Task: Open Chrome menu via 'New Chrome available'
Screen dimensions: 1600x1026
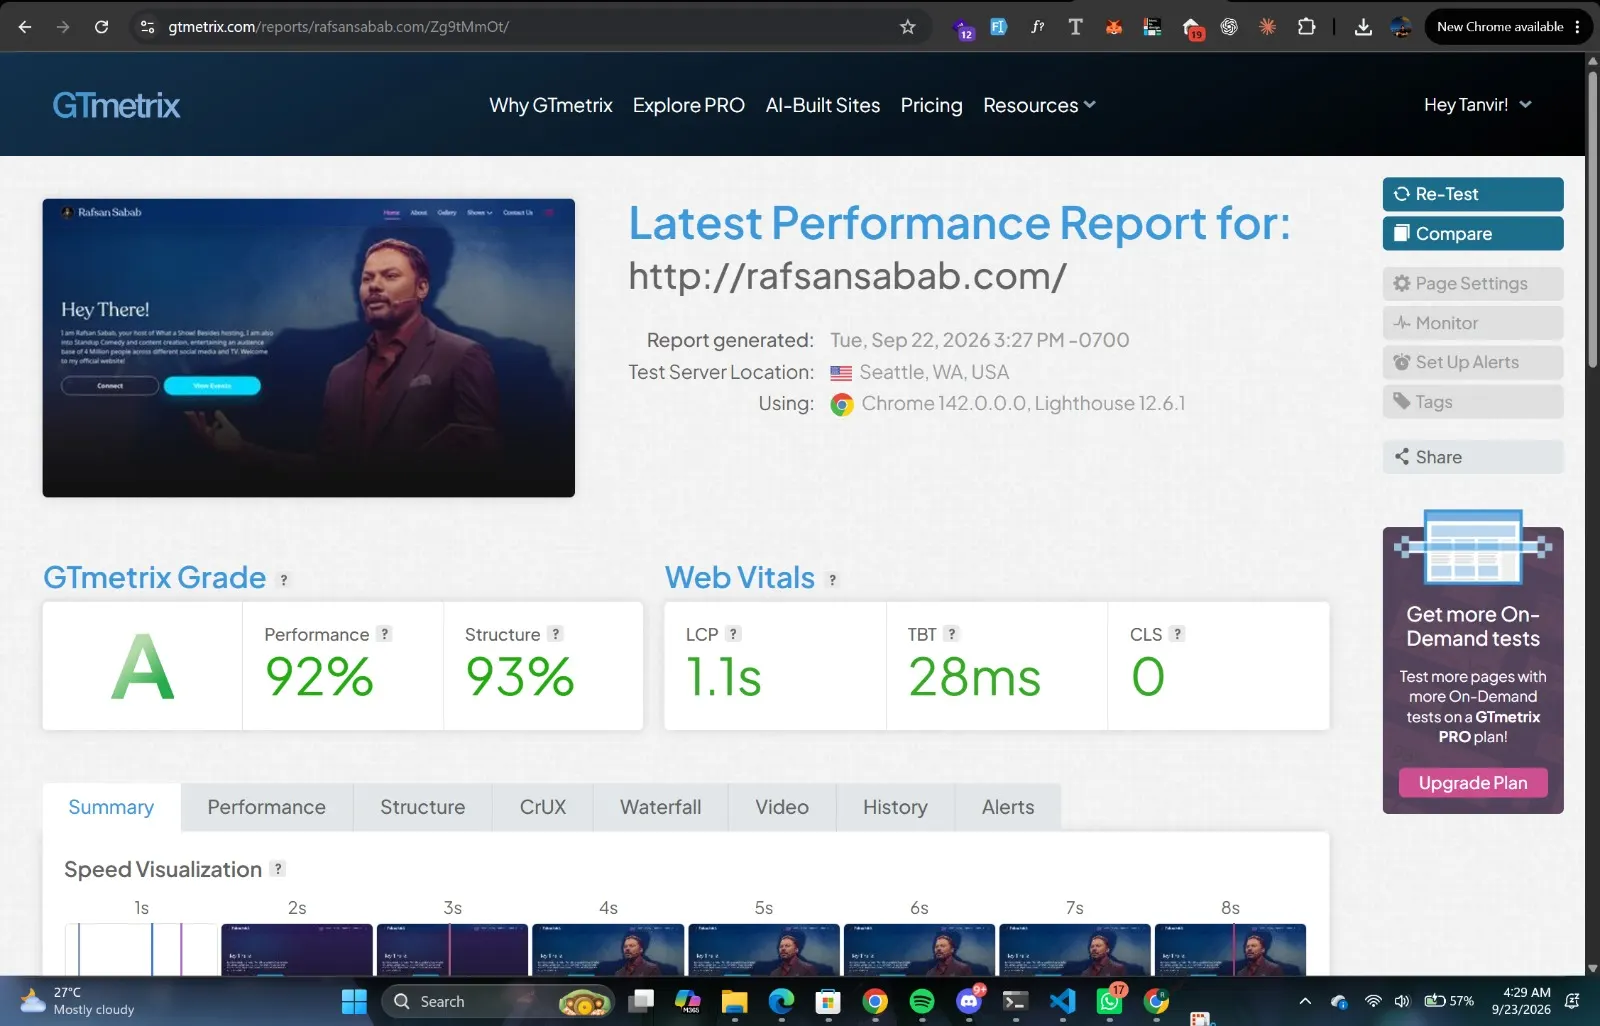Action: point(1508,27)
